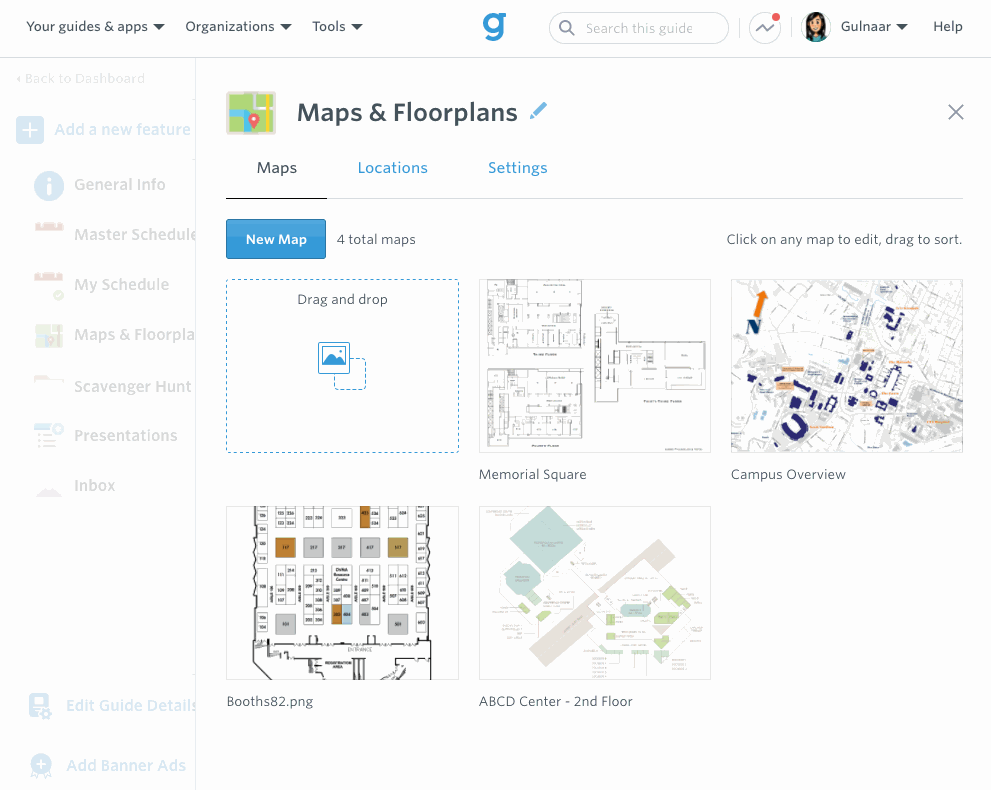Screen dimensions: 991x790
Task: Click the New Map button
Action: pos(276,239)
